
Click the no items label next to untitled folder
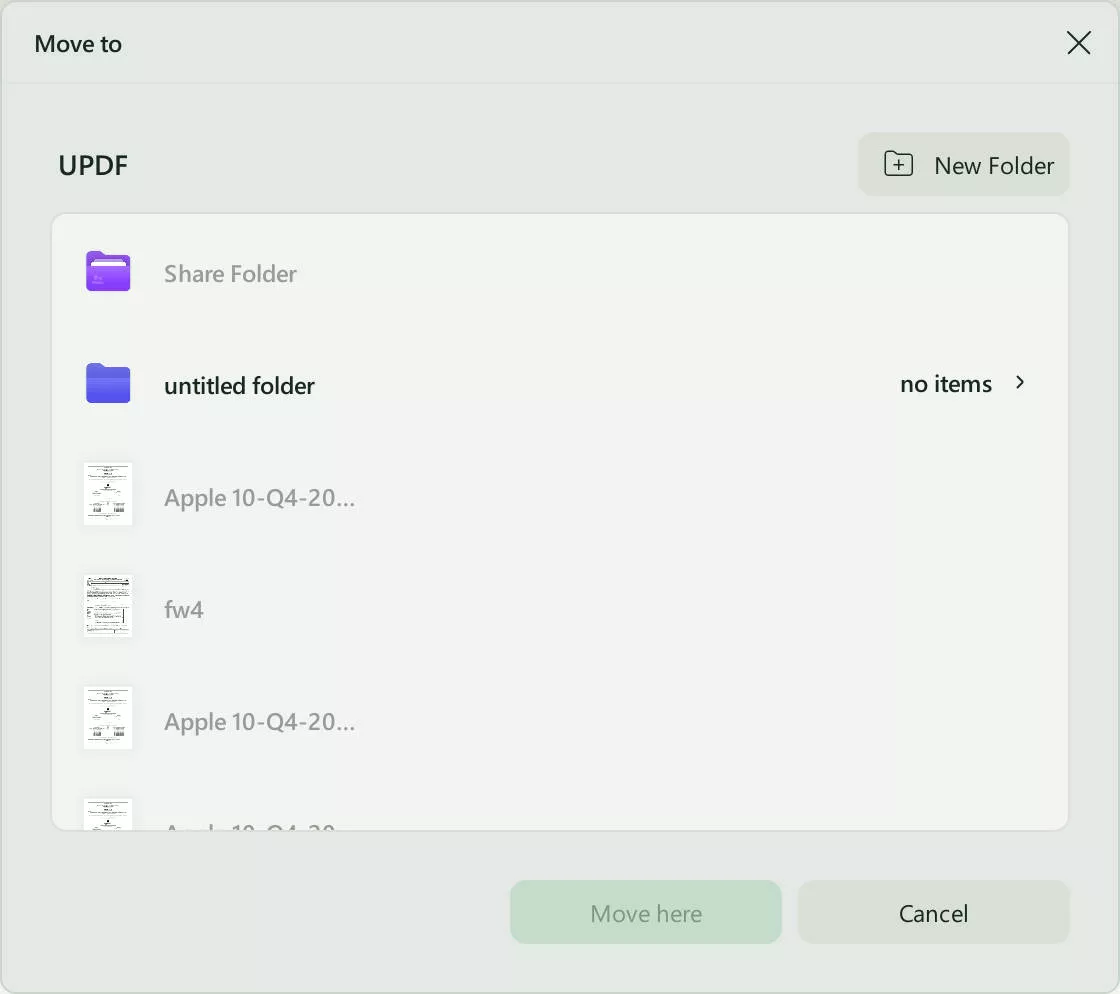coord(945,383)
